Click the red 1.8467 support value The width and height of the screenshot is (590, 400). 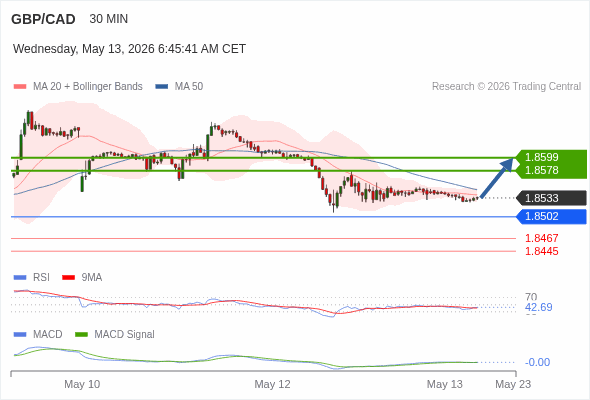(541, 238)
